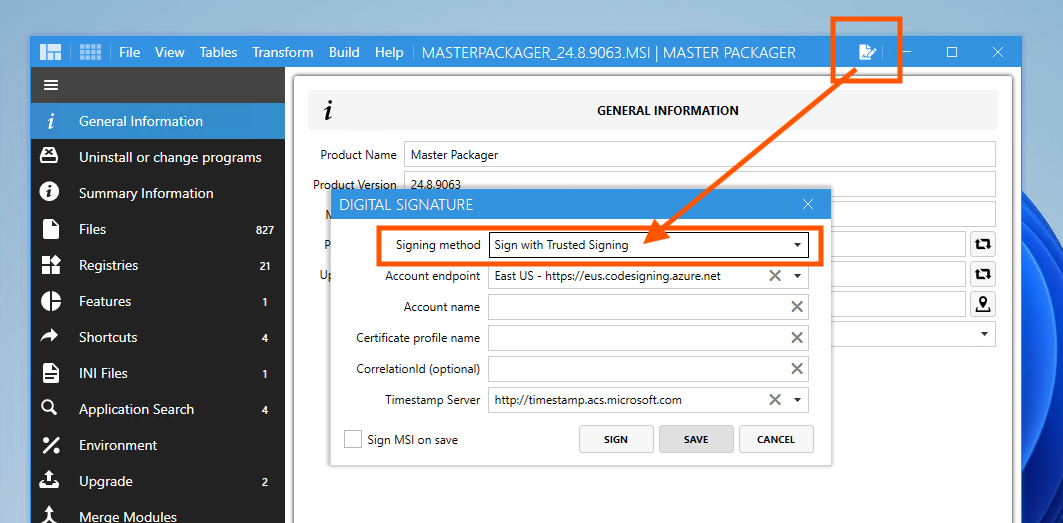Image resolution: width=1063 pixels, height=523 pixels.
Task: Close the Digital Signature dialog
Action: pyautogui.click(x=807, y=204)
